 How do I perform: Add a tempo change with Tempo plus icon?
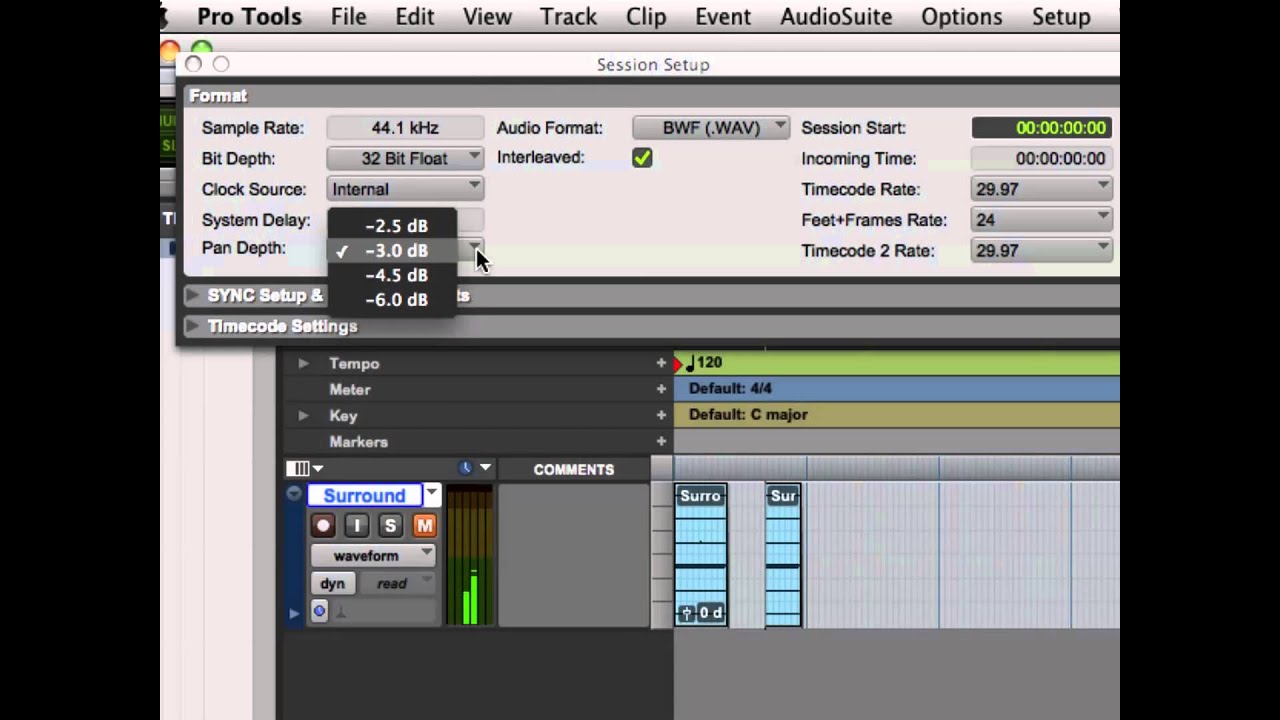(x=661, y=363)
